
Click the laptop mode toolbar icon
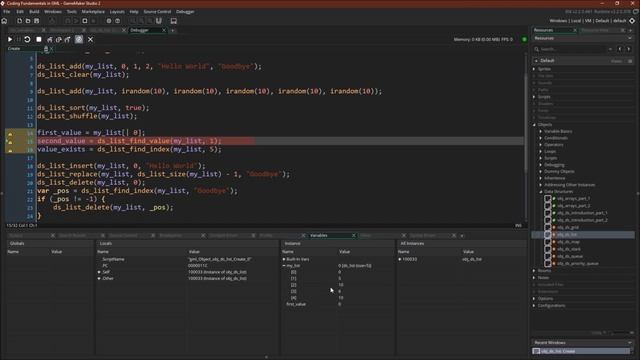pos(173,21)
